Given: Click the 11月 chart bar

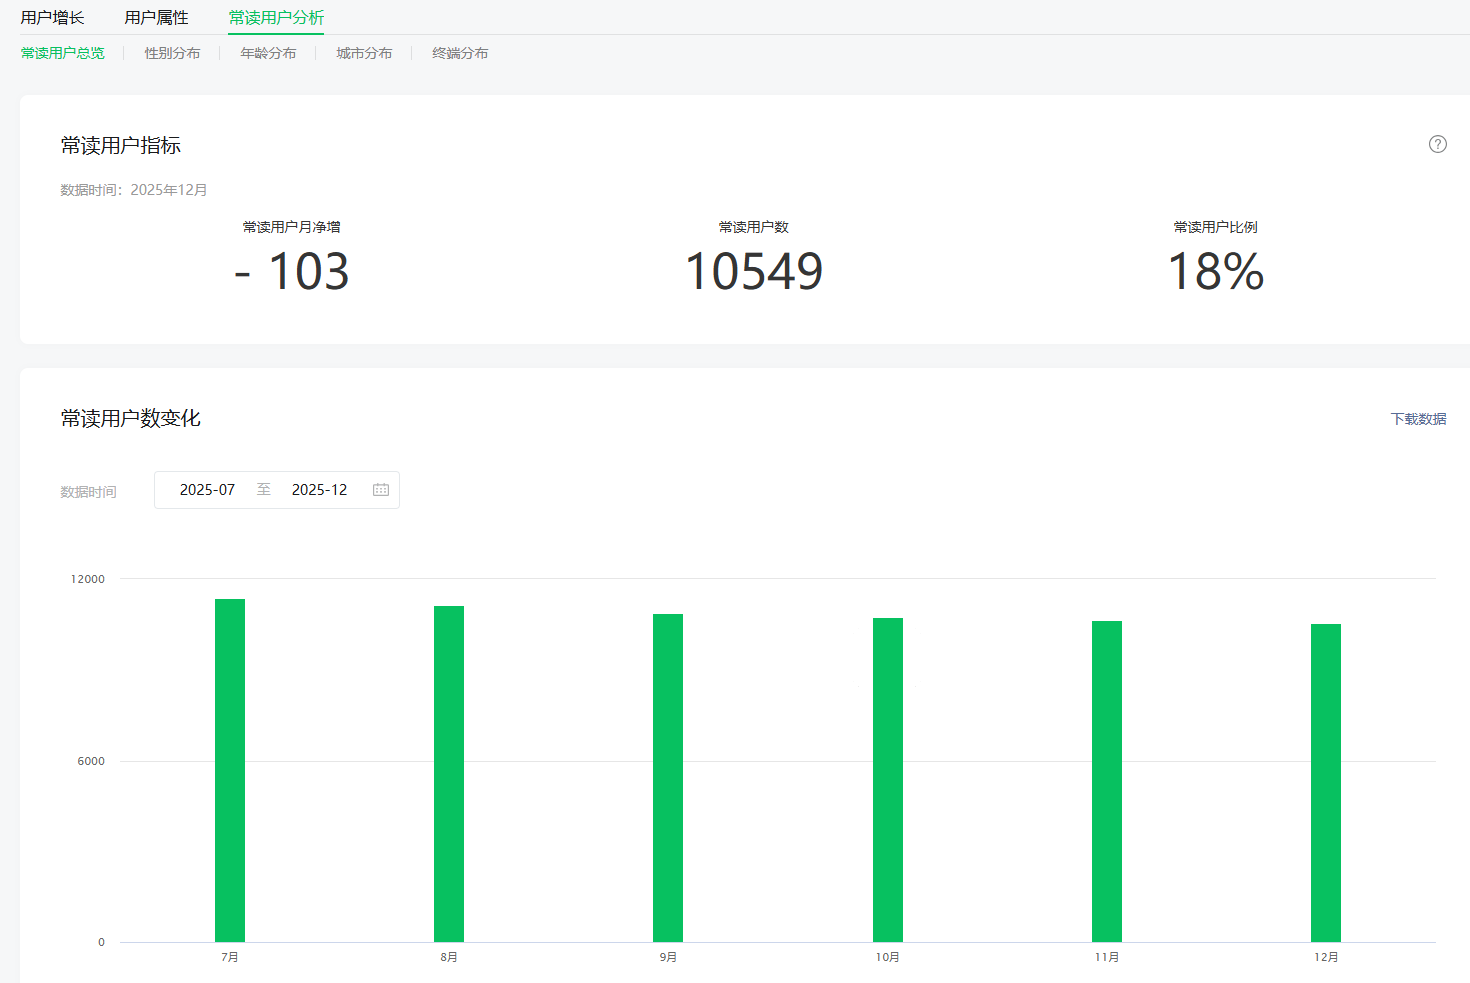Looking at the screenshot, I should tap(1106, 781).
